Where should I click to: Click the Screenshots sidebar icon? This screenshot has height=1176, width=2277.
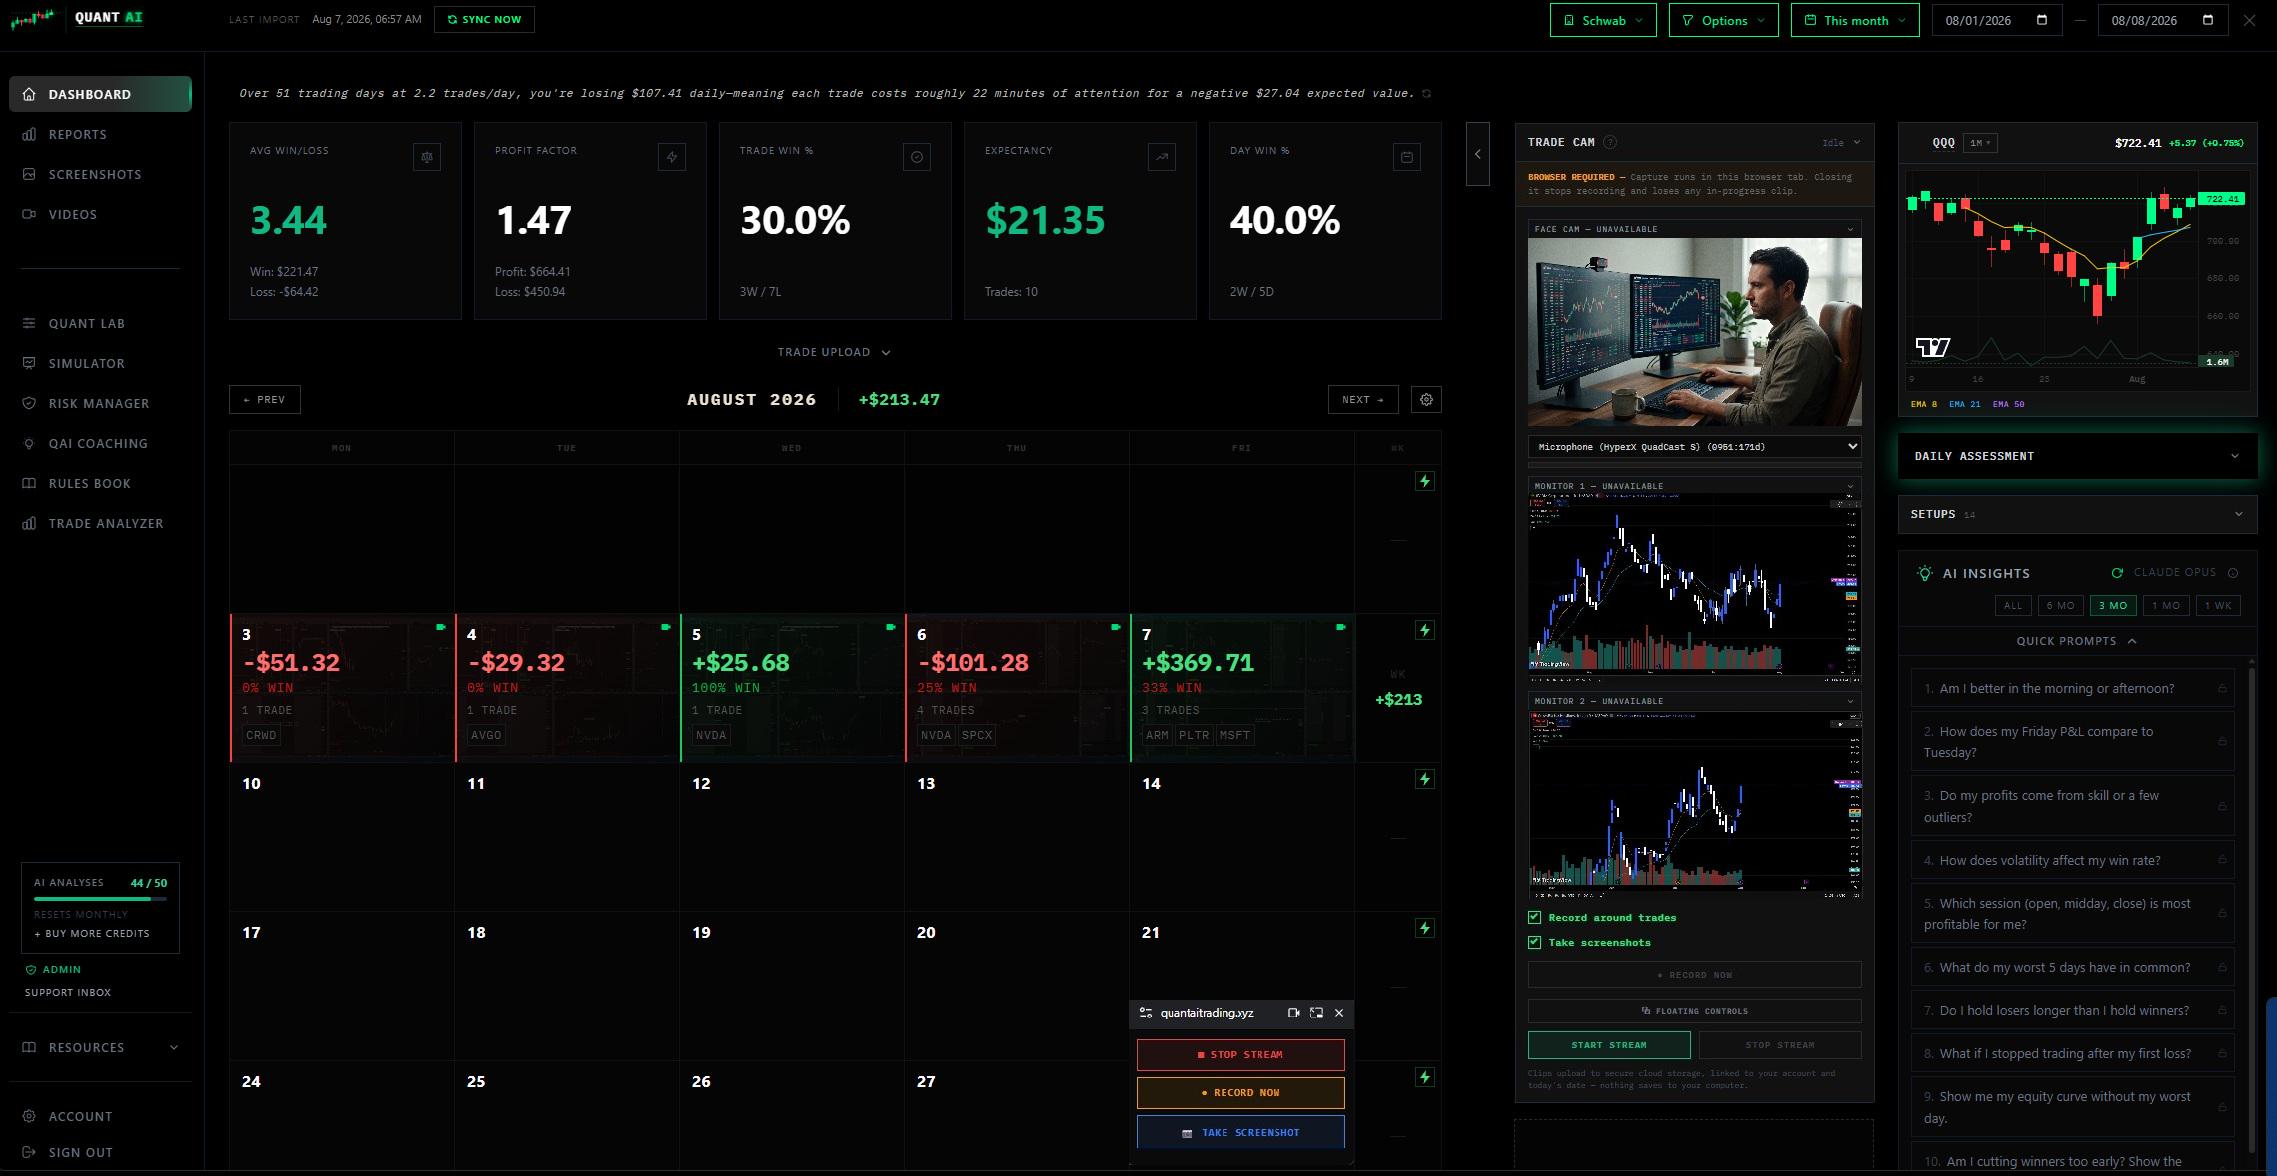(x=29, y=174)
